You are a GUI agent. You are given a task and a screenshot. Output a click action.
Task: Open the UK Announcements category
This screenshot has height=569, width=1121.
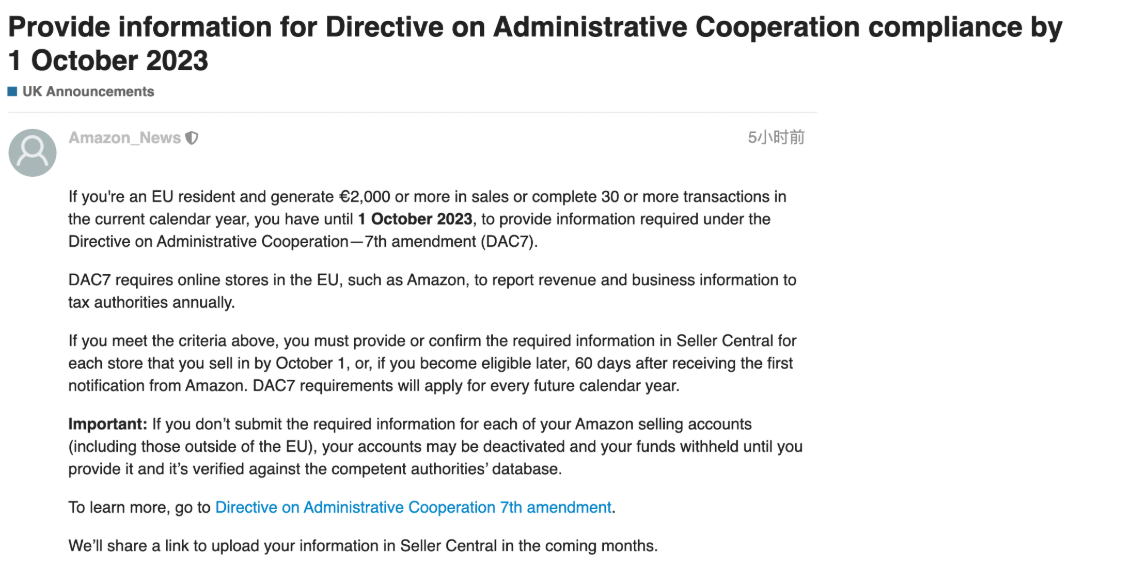point(88,92)
